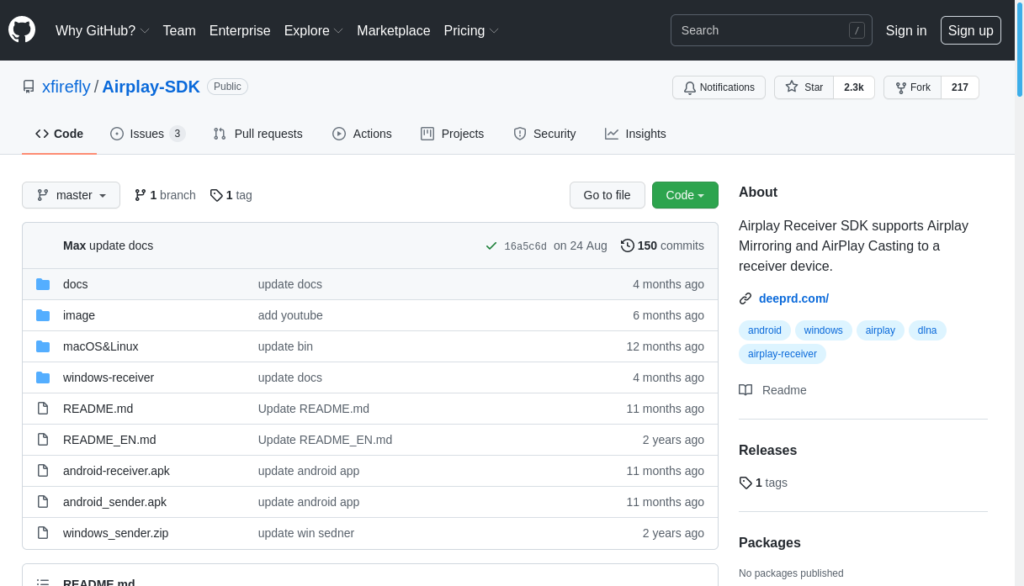
Task: Star the Airplay-SDK repository
Action: click(x=804, y=88)
